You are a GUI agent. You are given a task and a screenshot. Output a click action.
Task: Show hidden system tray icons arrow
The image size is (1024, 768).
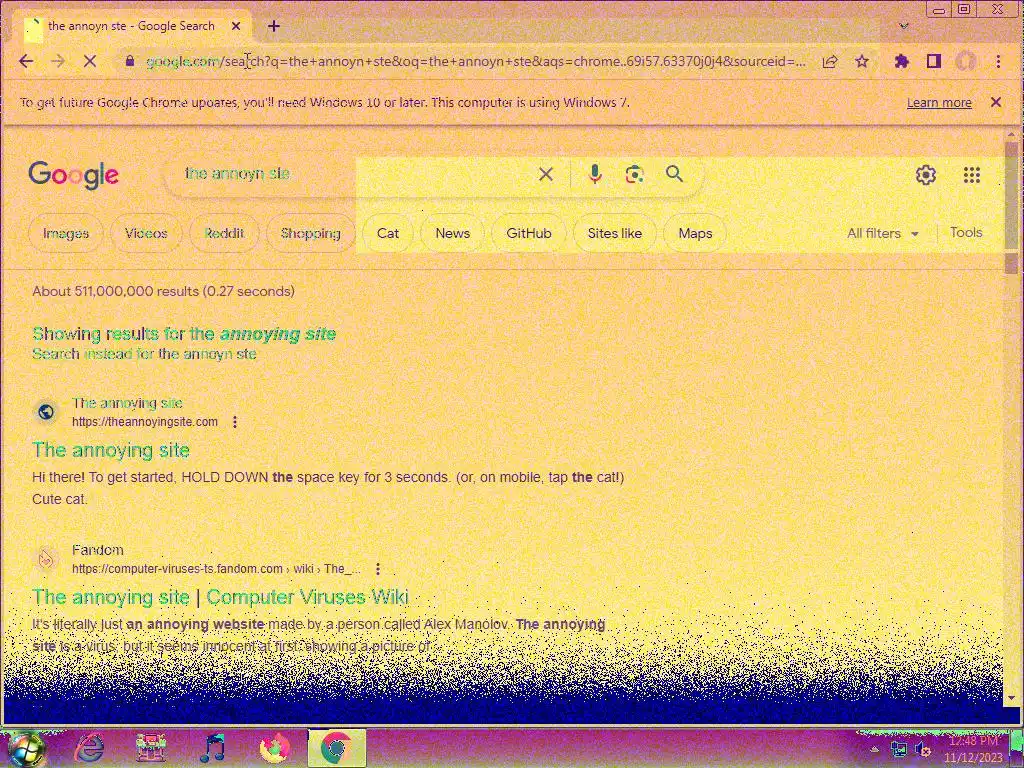click(x=874, y=750)
